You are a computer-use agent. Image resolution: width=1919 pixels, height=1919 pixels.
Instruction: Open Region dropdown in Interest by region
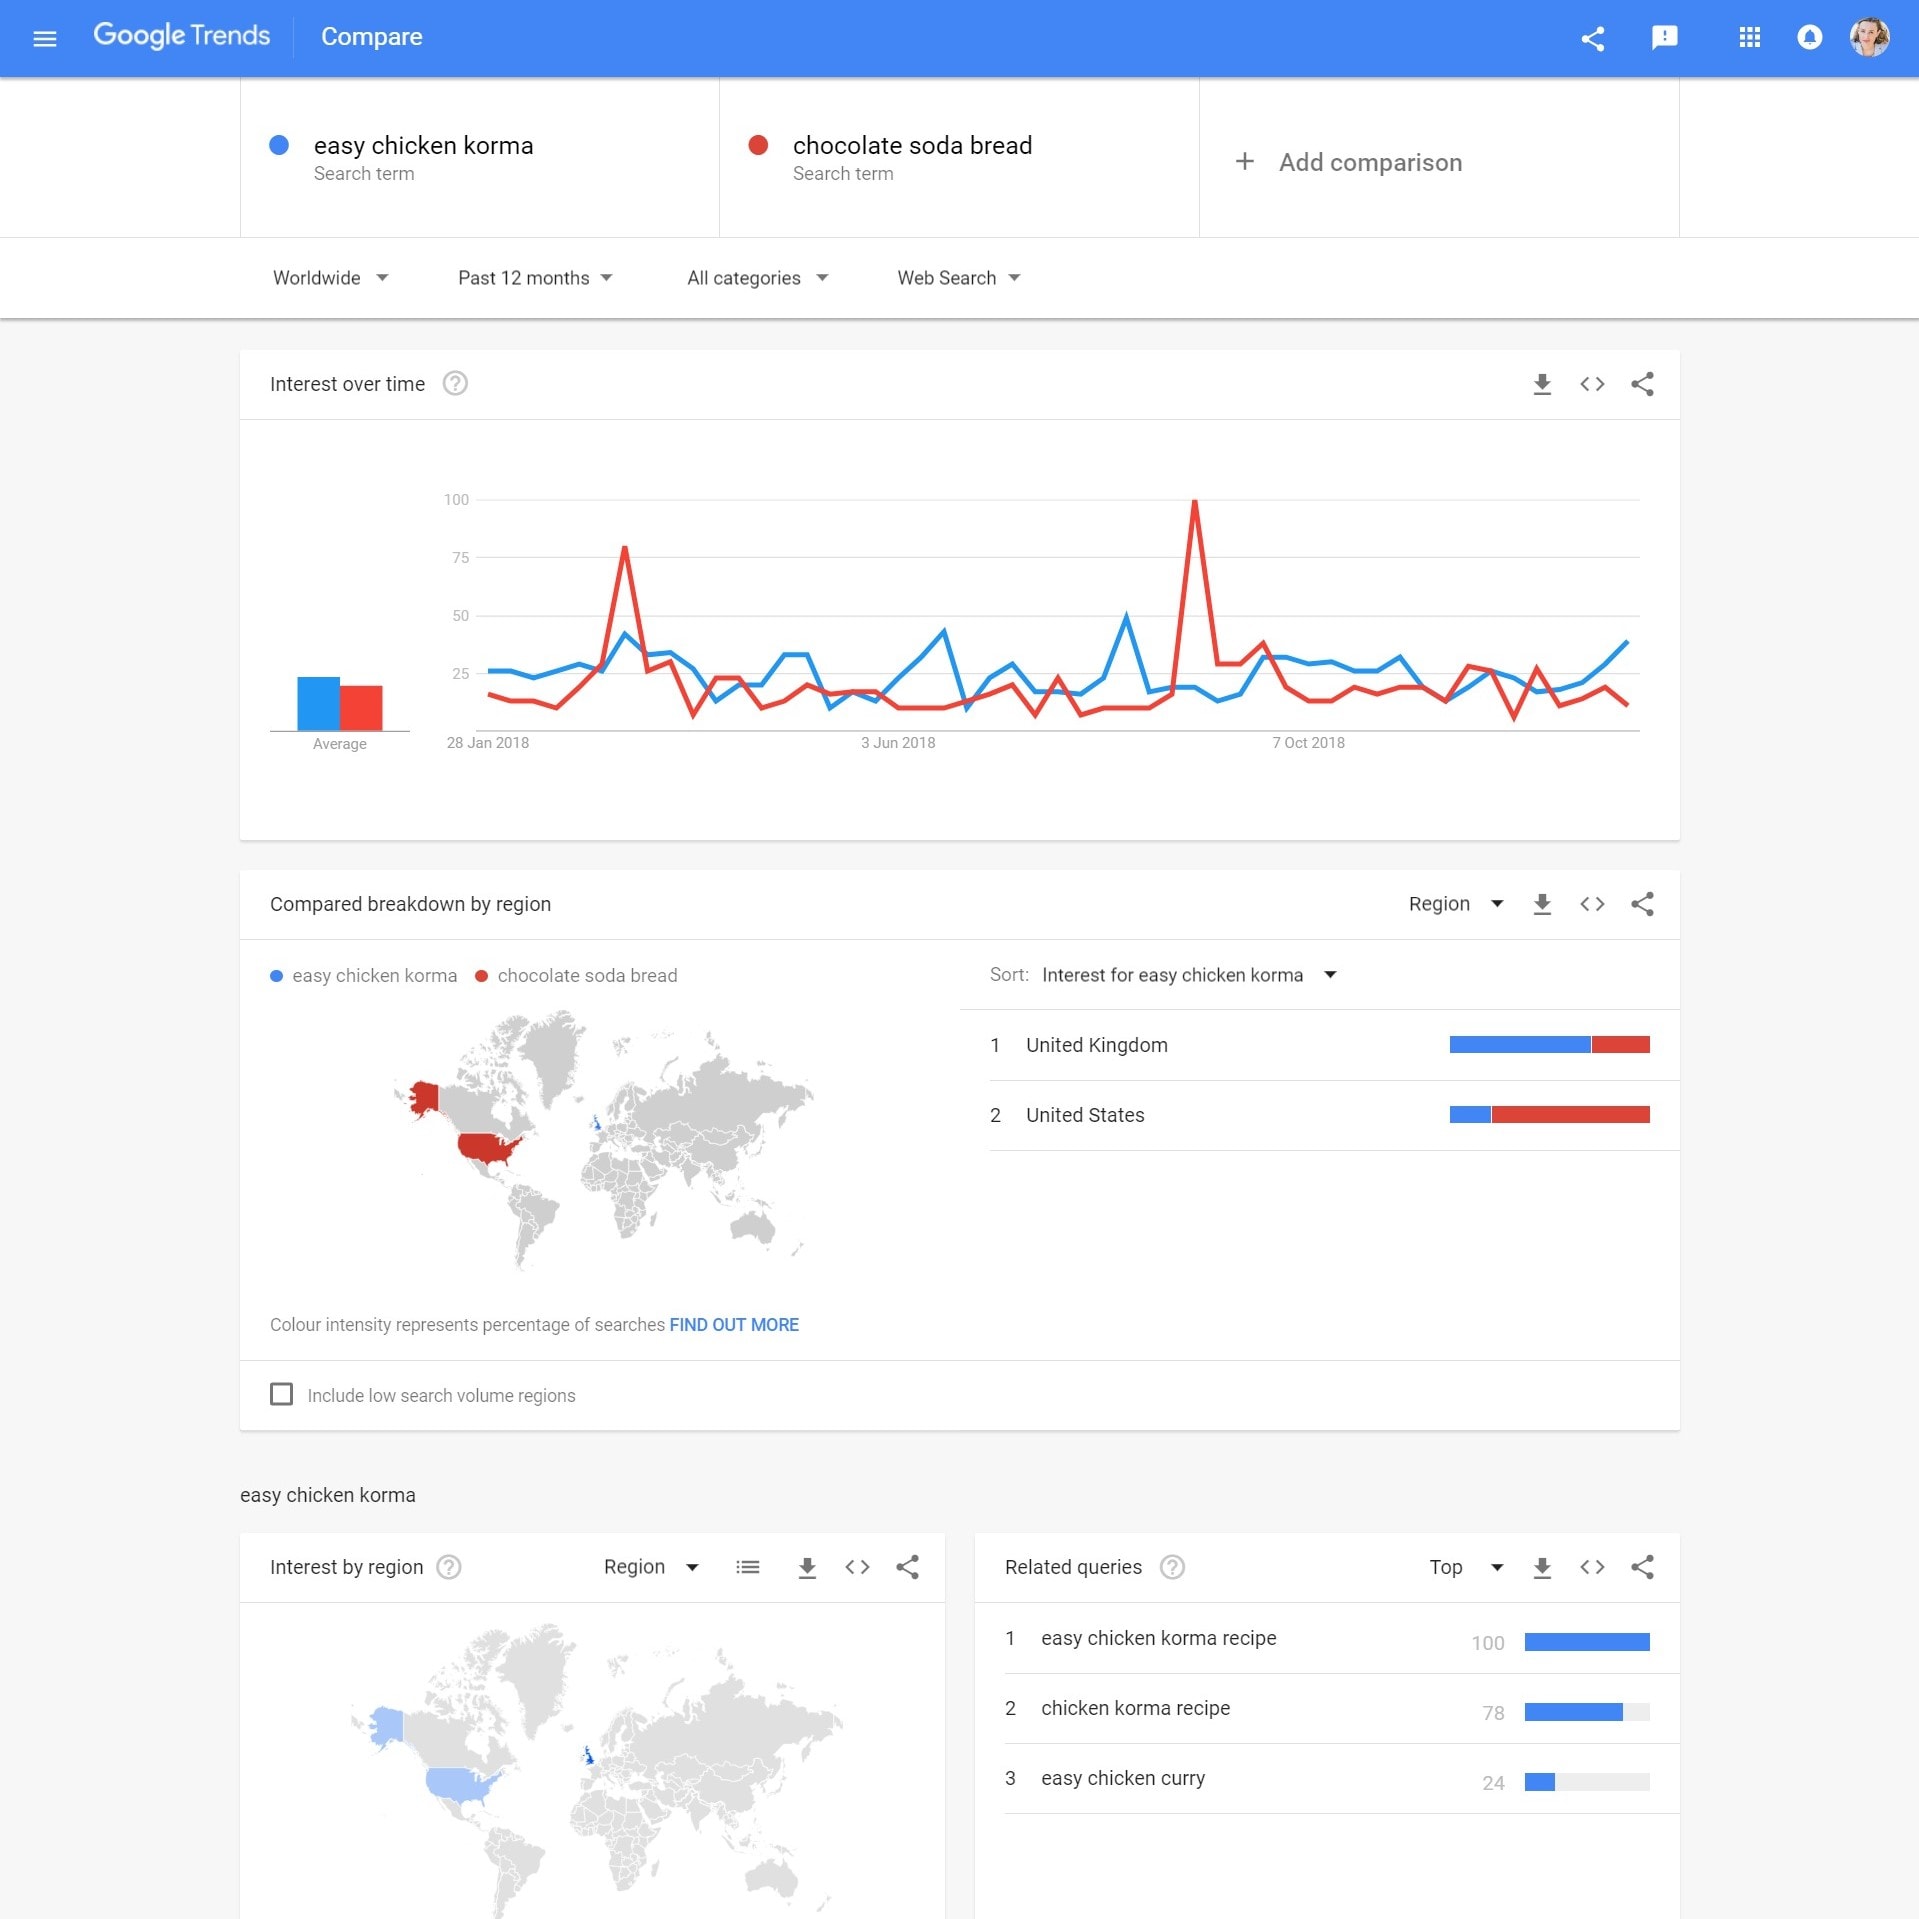(x=651, y=1567)
